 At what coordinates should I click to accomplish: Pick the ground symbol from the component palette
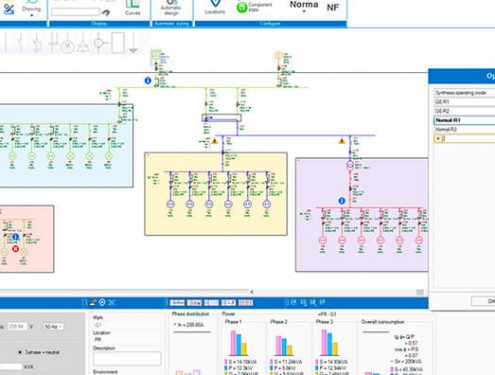[x=133, y=43]
